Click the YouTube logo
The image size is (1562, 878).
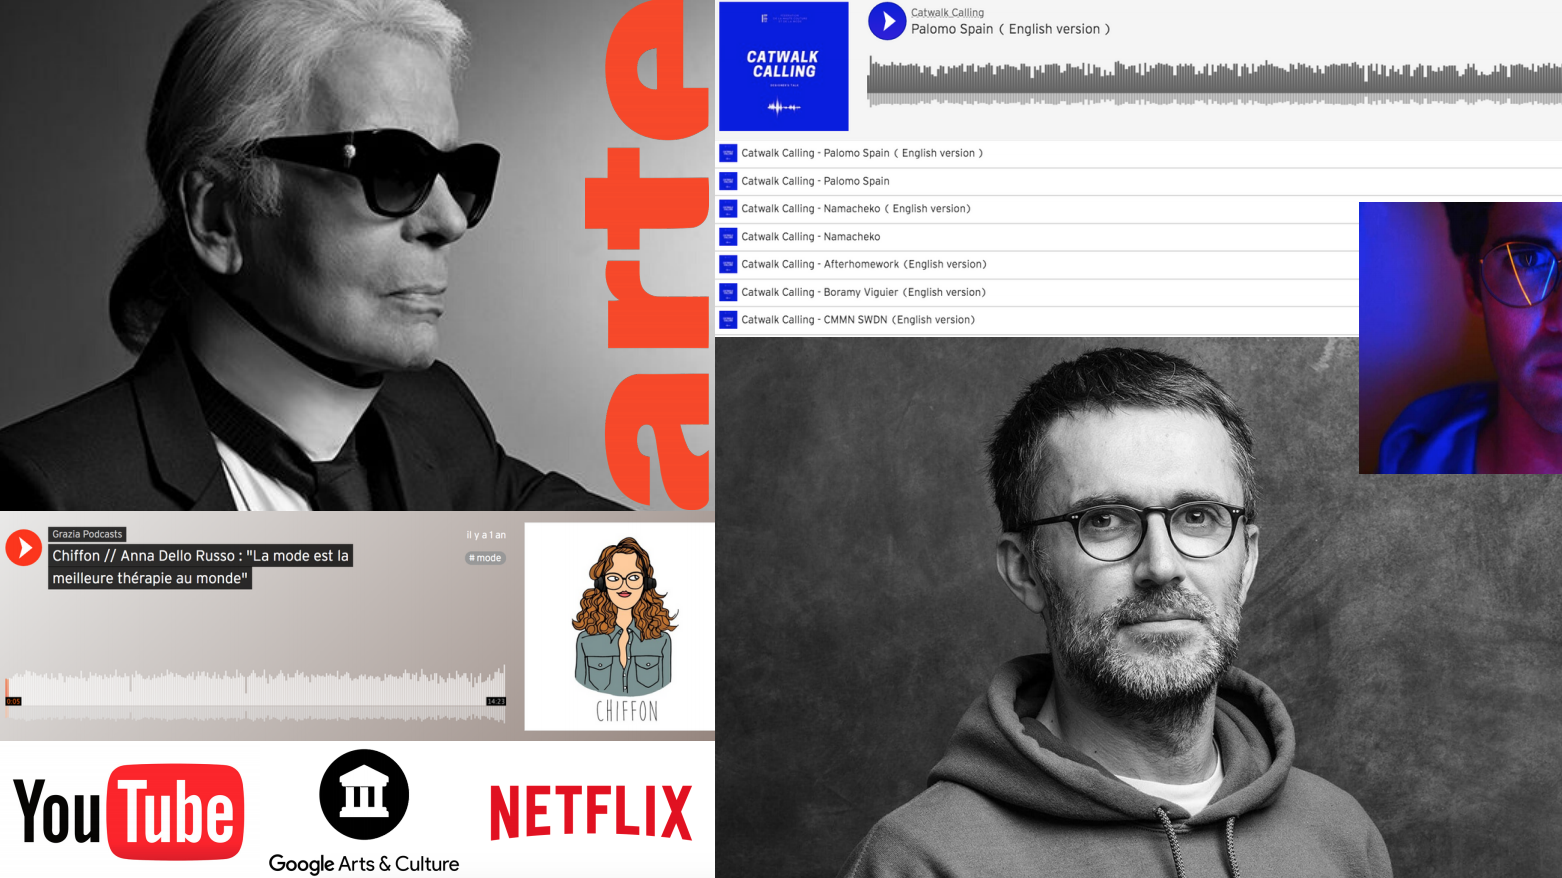(x=128, y=812)
